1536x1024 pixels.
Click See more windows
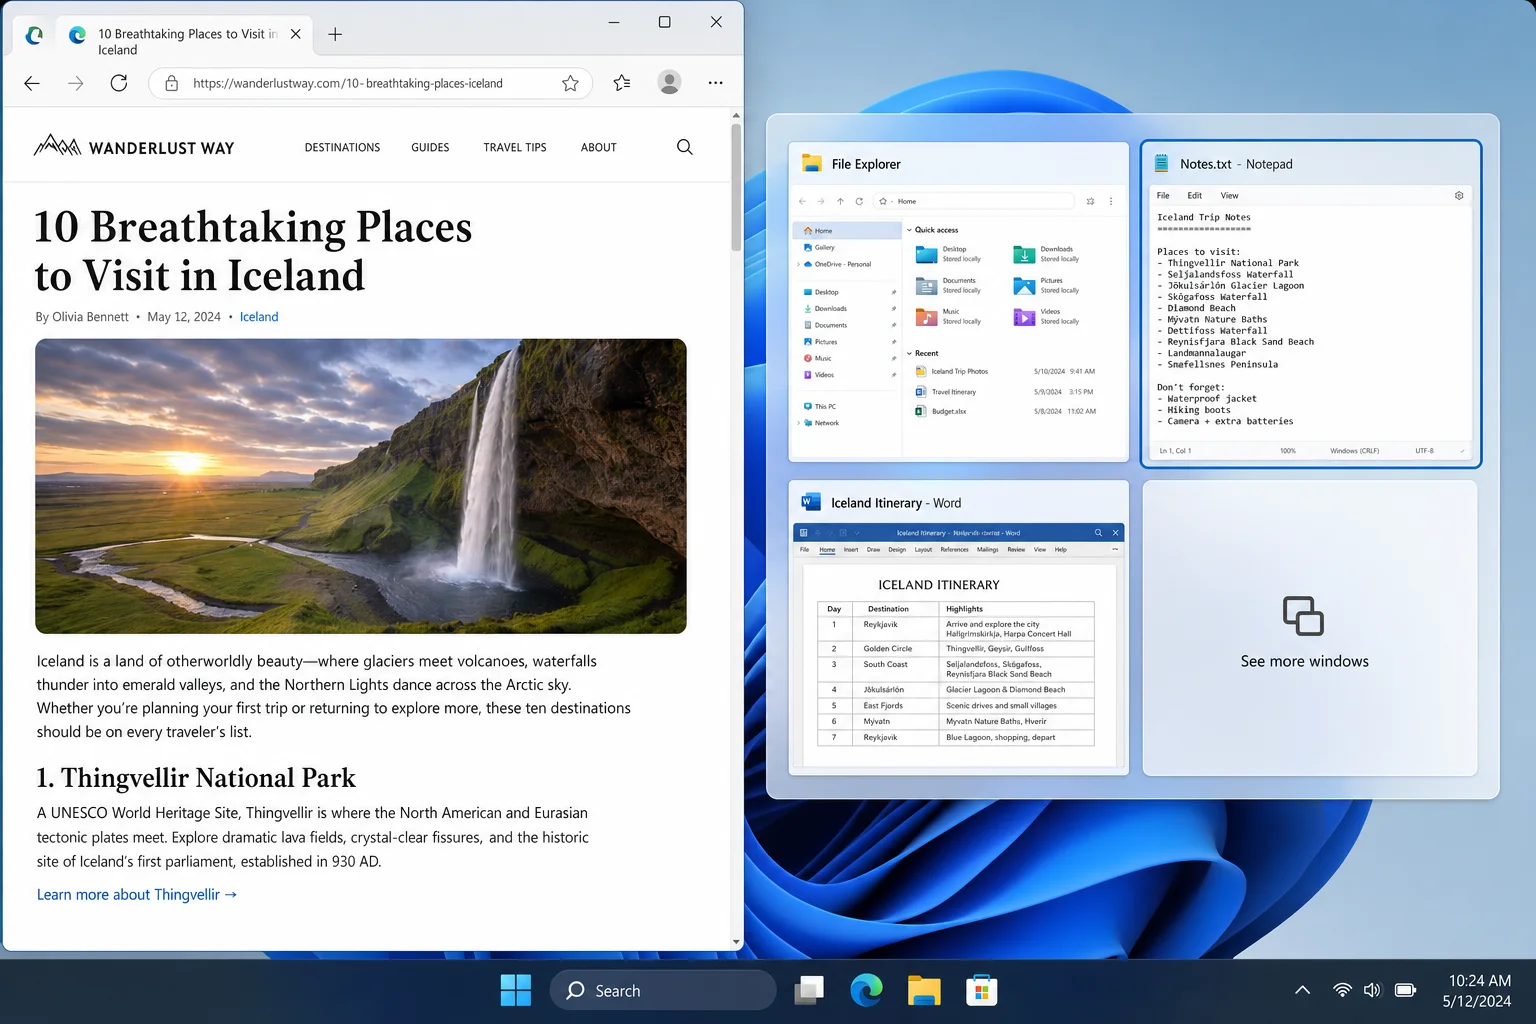pyautogui.click(x=1310, y=628)
